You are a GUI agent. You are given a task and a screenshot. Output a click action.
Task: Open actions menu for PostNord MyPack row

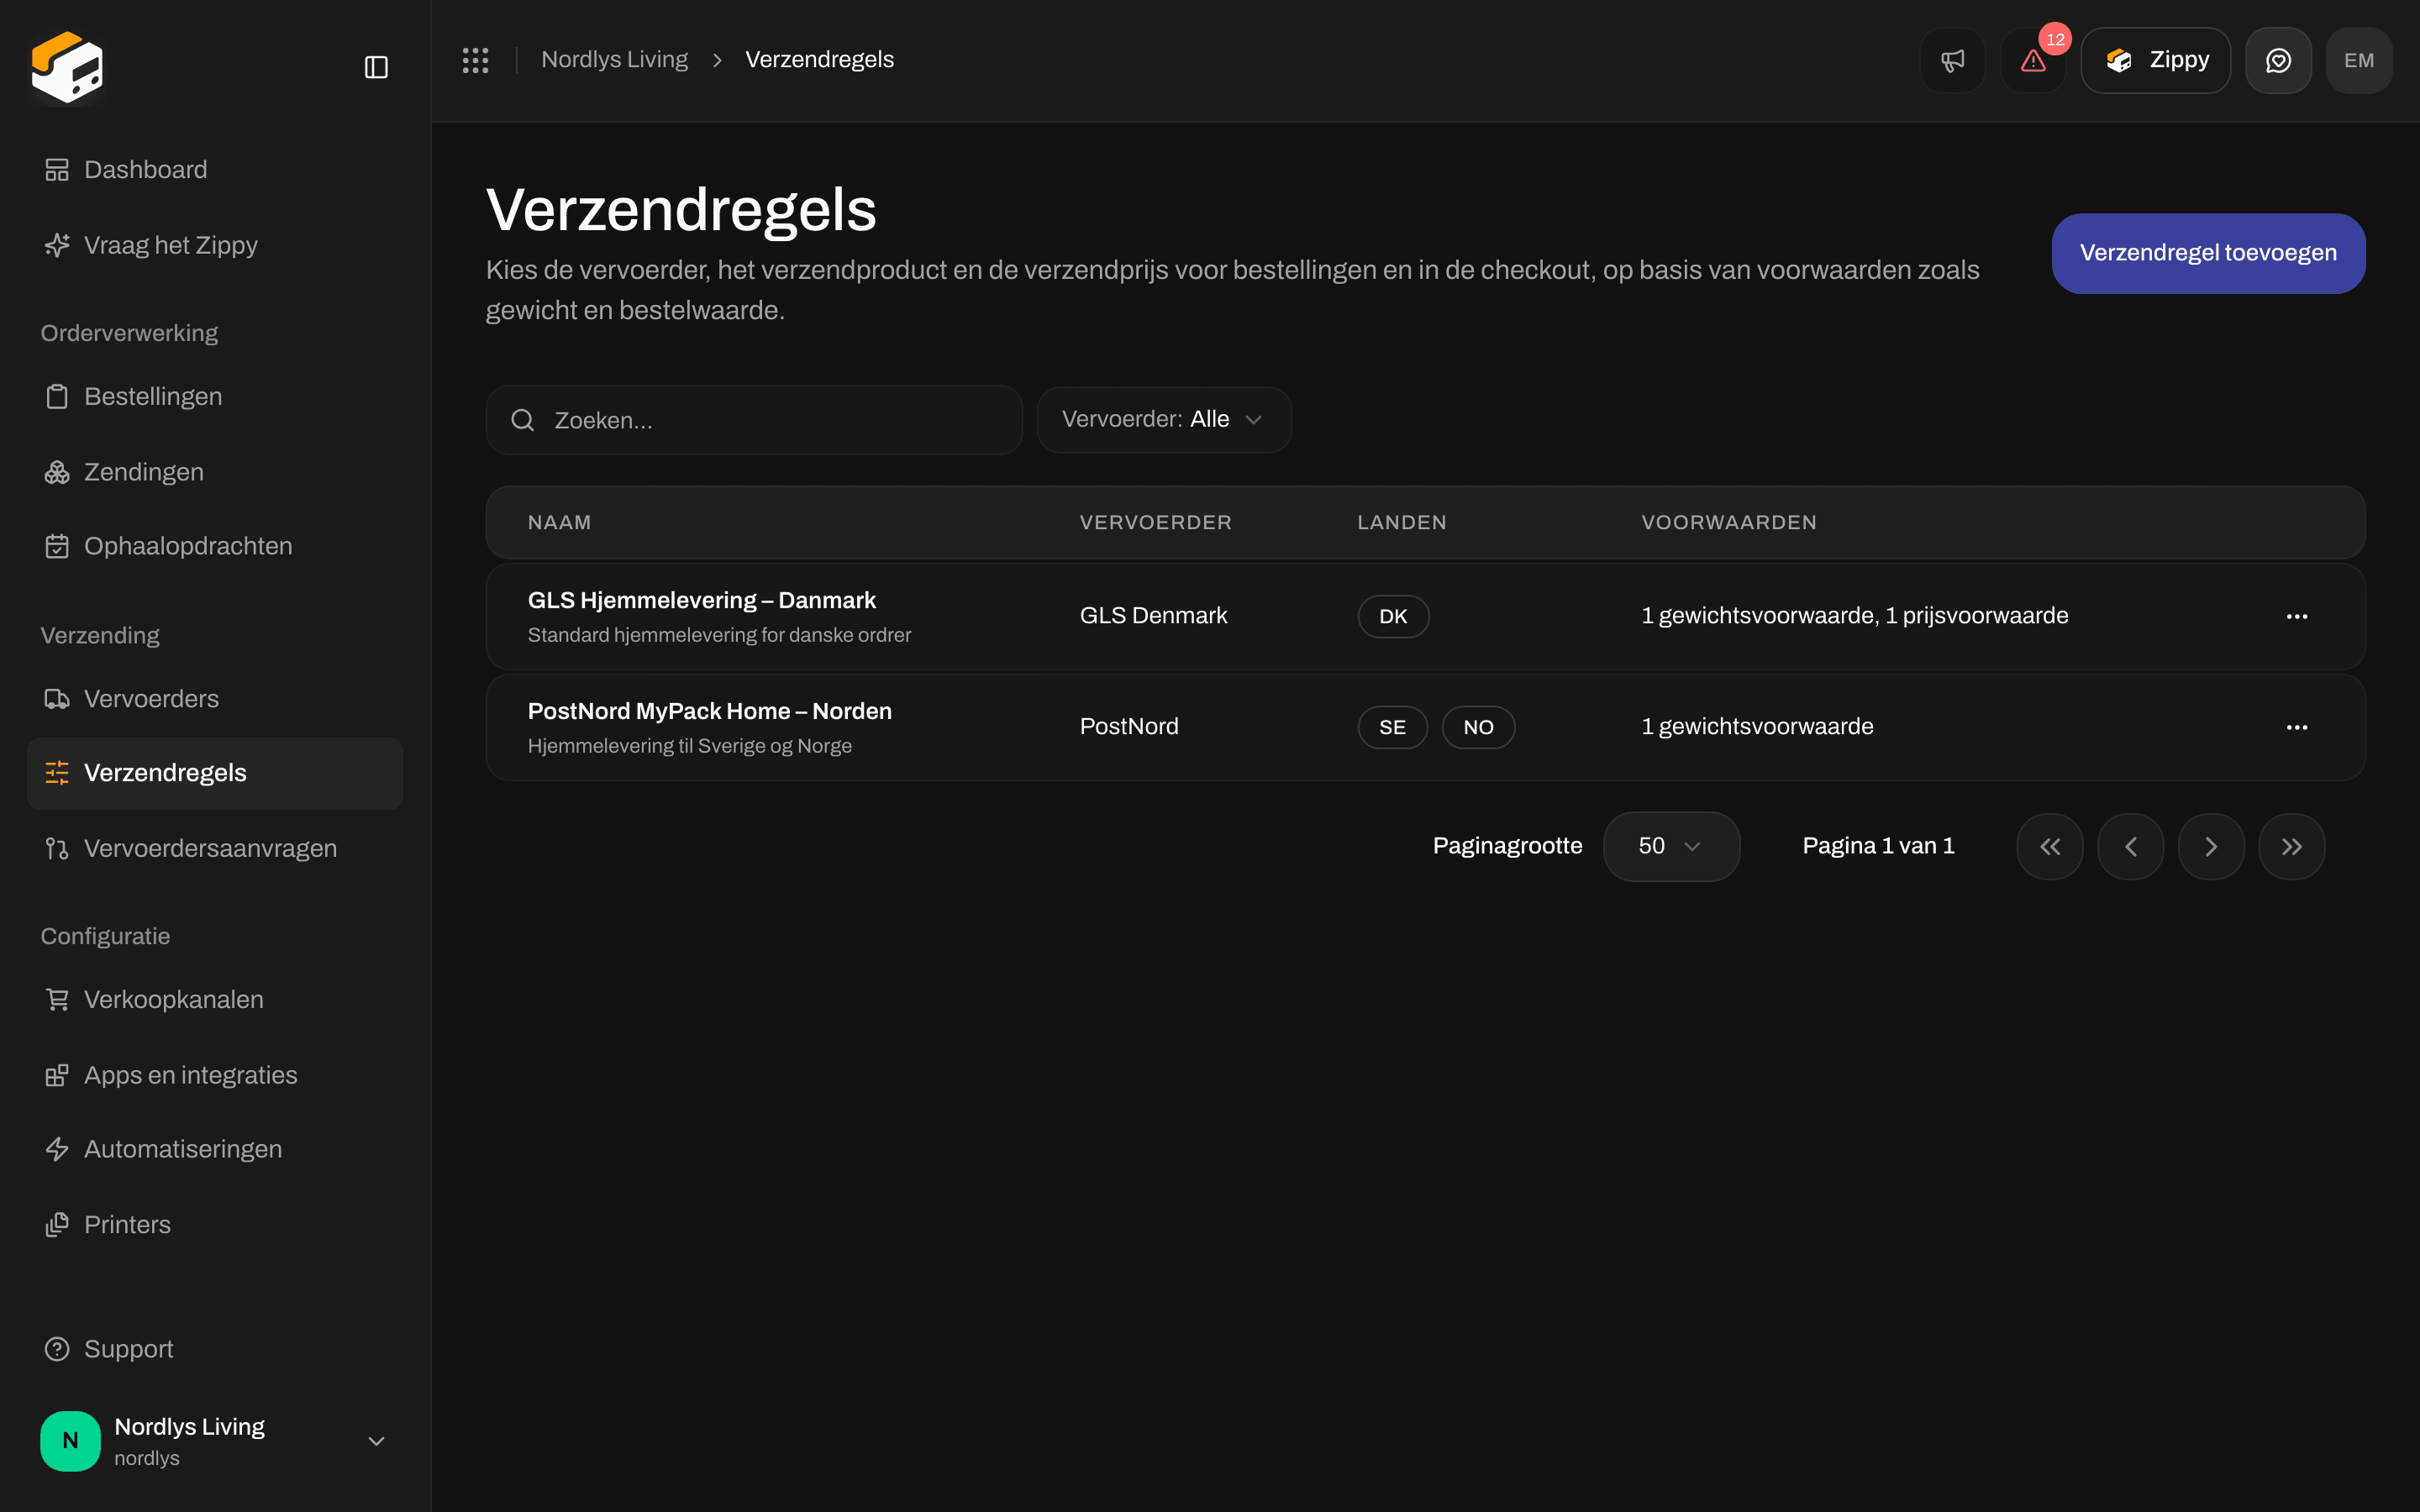(x=2297, y=727)
